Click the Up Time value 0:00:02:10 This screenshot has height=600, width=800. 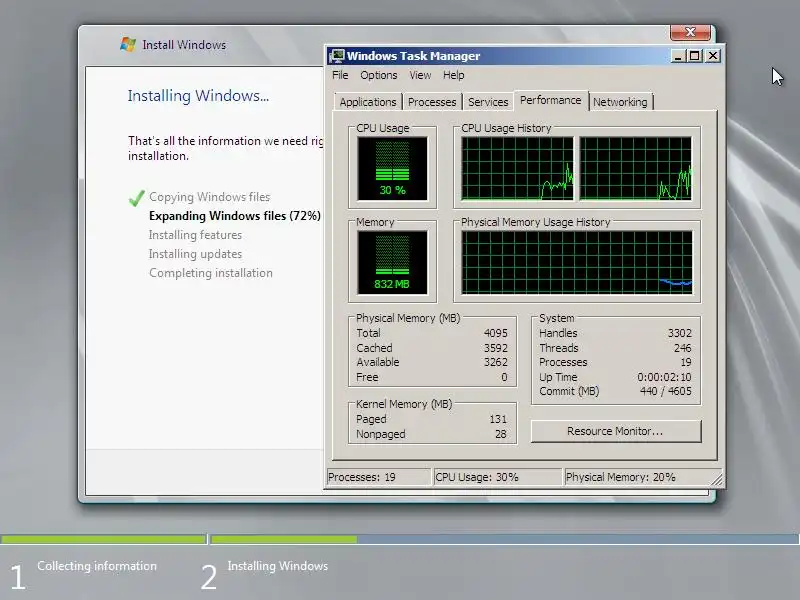(x=664, y=377)
